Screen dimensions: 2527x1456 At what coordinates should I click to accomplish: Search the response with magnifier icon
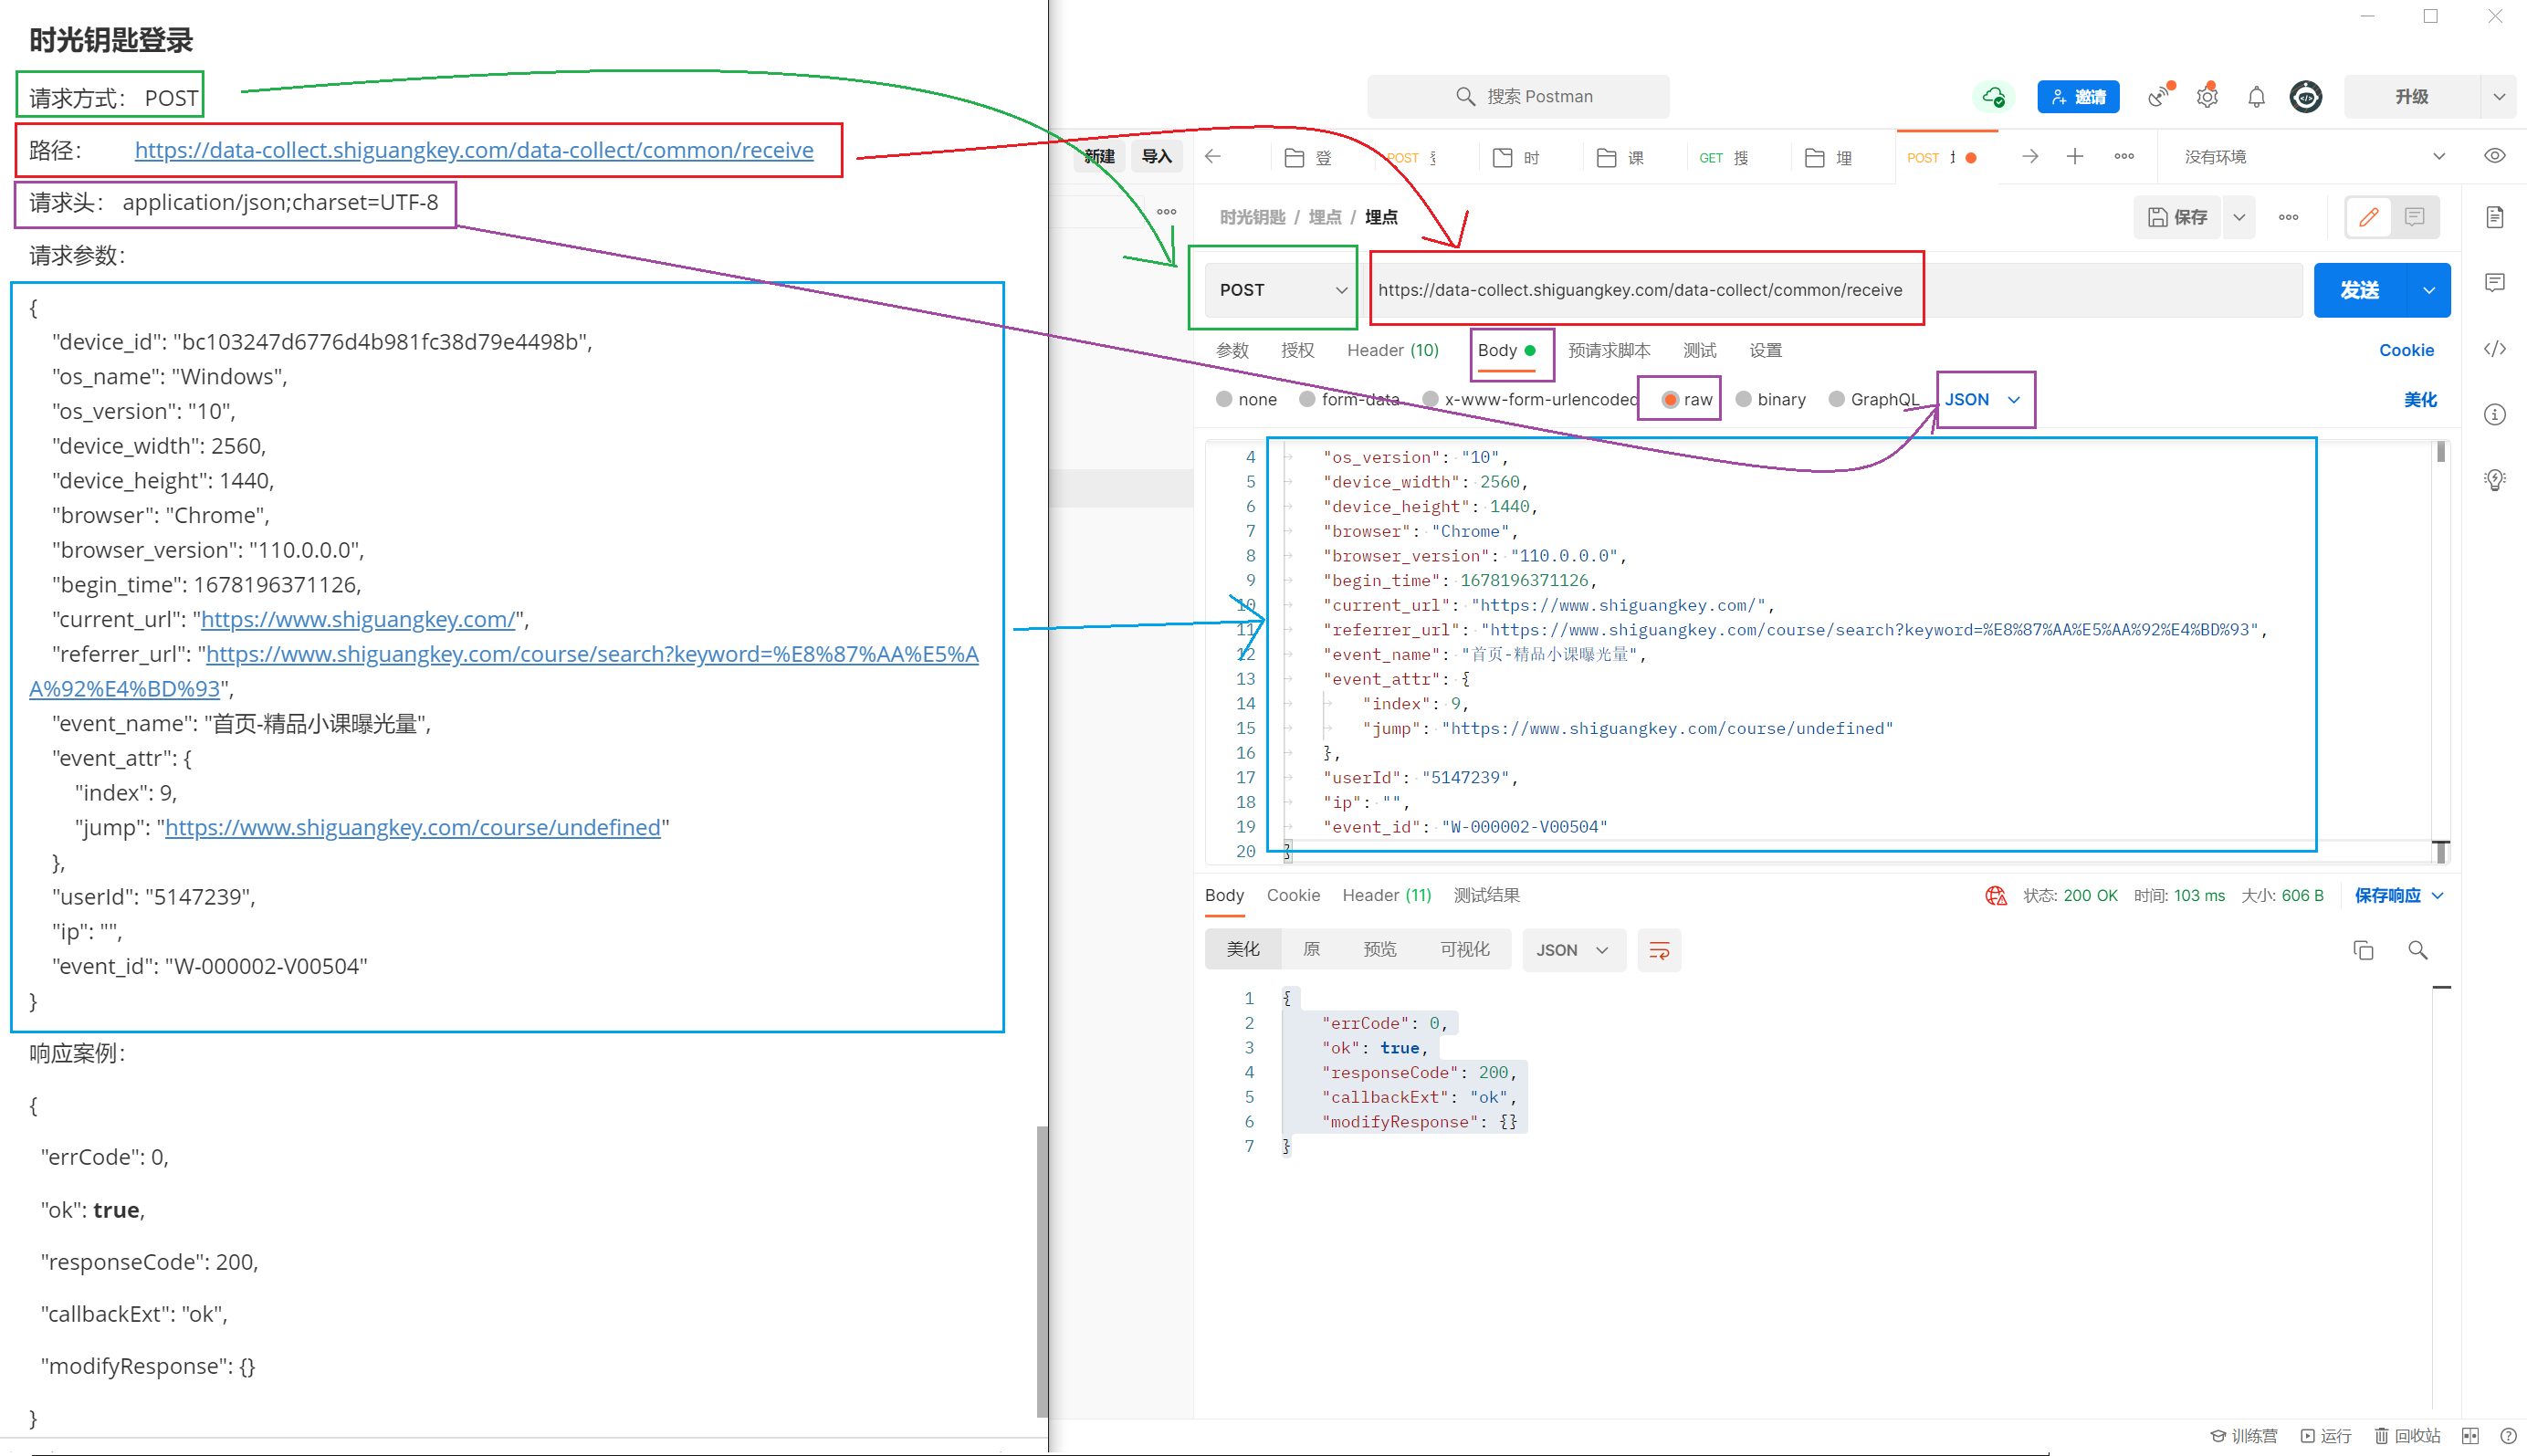[2417, 950]
